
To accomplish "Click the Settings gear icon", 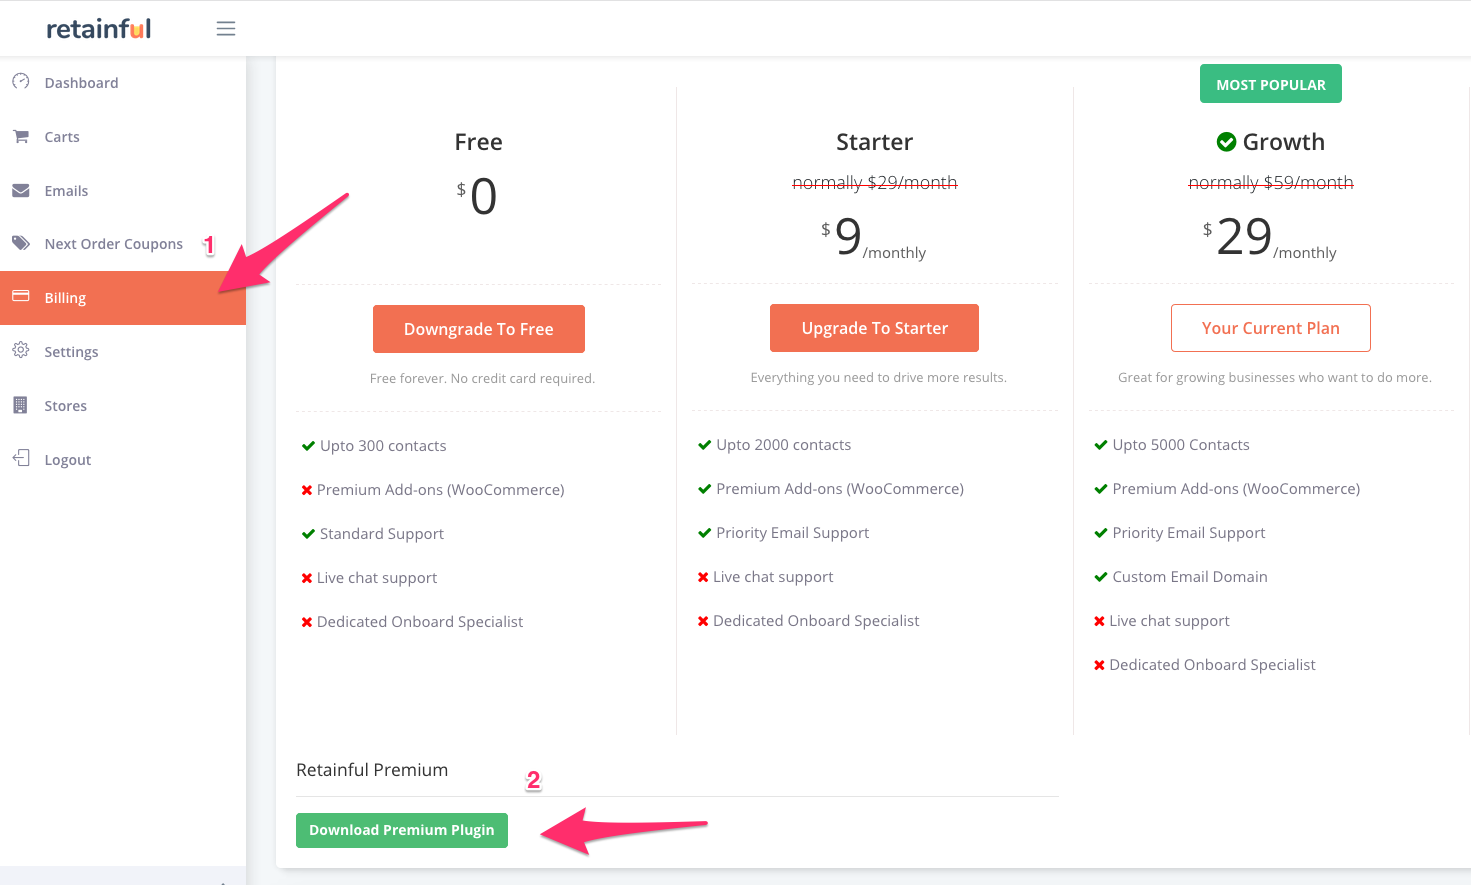I will [x=20, y=351].
